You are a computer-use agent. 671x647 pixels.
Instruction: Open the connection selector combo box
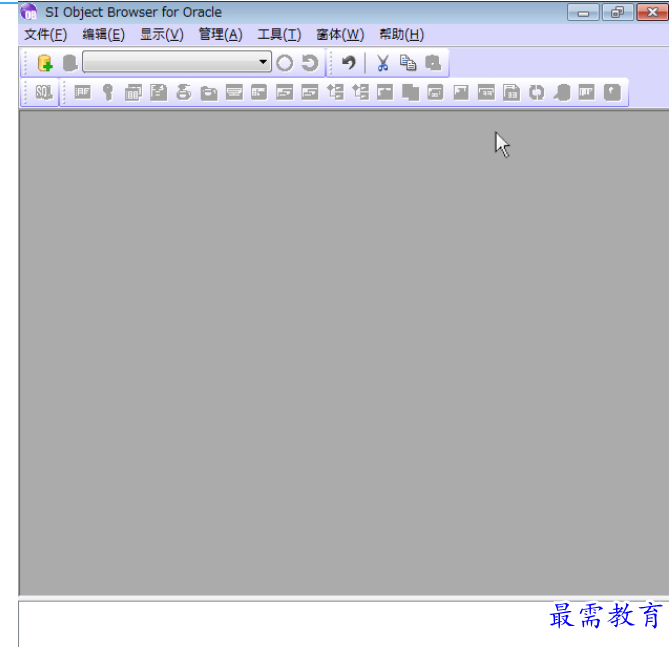coord(177,62)
